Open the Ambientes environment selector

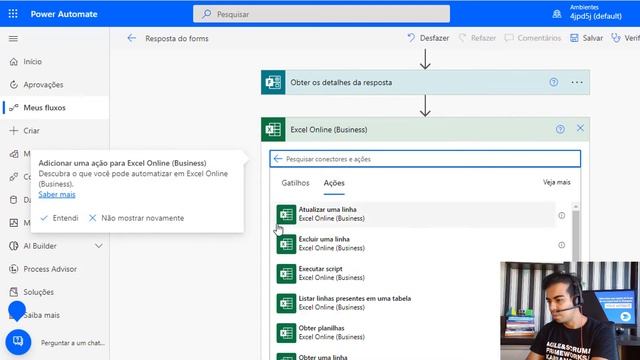coord(596,13)
